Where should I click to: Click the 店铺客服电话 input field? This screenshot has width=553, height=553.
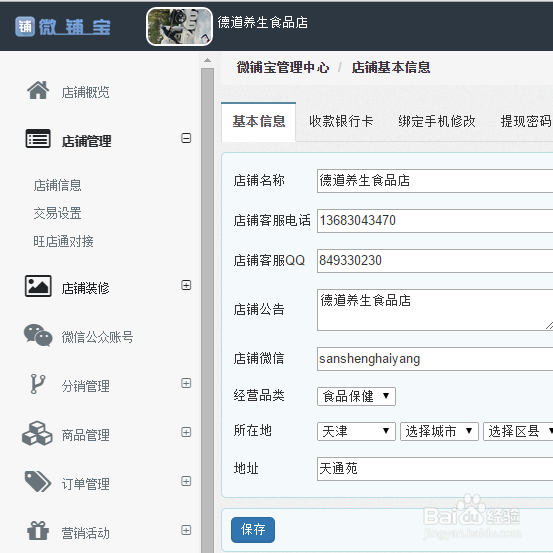pos(435,221)
